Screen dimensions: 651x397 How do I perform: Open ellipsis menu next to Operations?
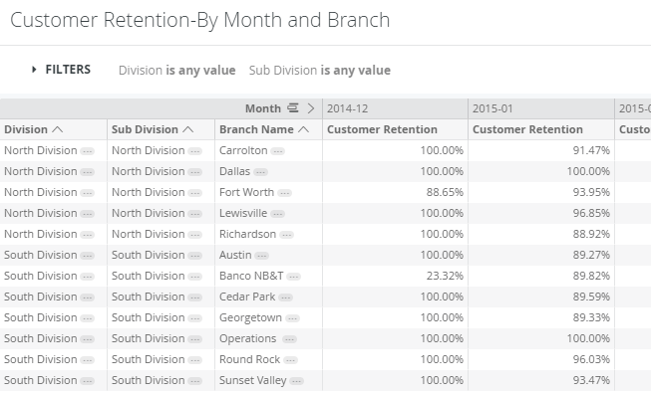pos(289,339)
